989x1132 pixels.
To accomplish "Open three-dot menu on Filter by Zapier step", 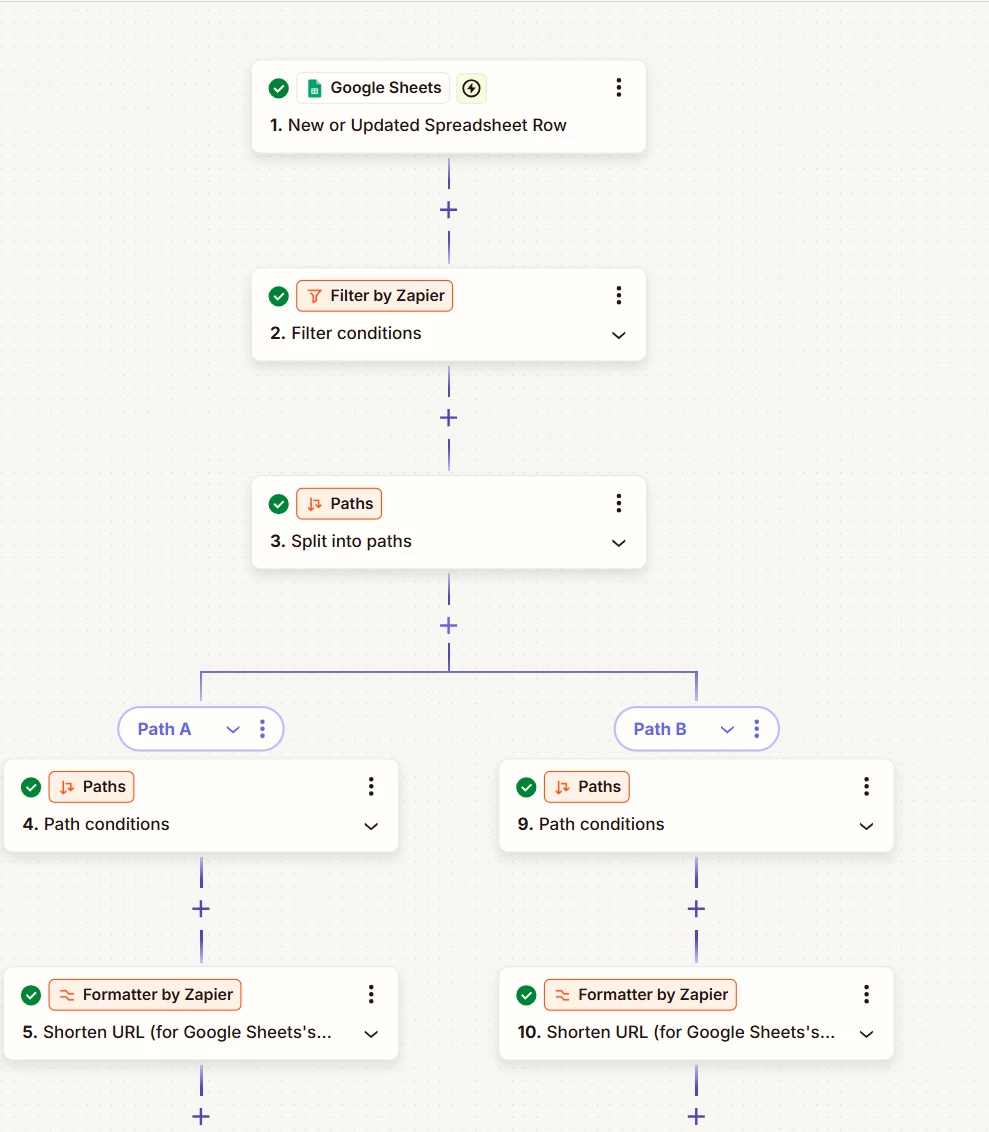I will click(x=619, y=295).
